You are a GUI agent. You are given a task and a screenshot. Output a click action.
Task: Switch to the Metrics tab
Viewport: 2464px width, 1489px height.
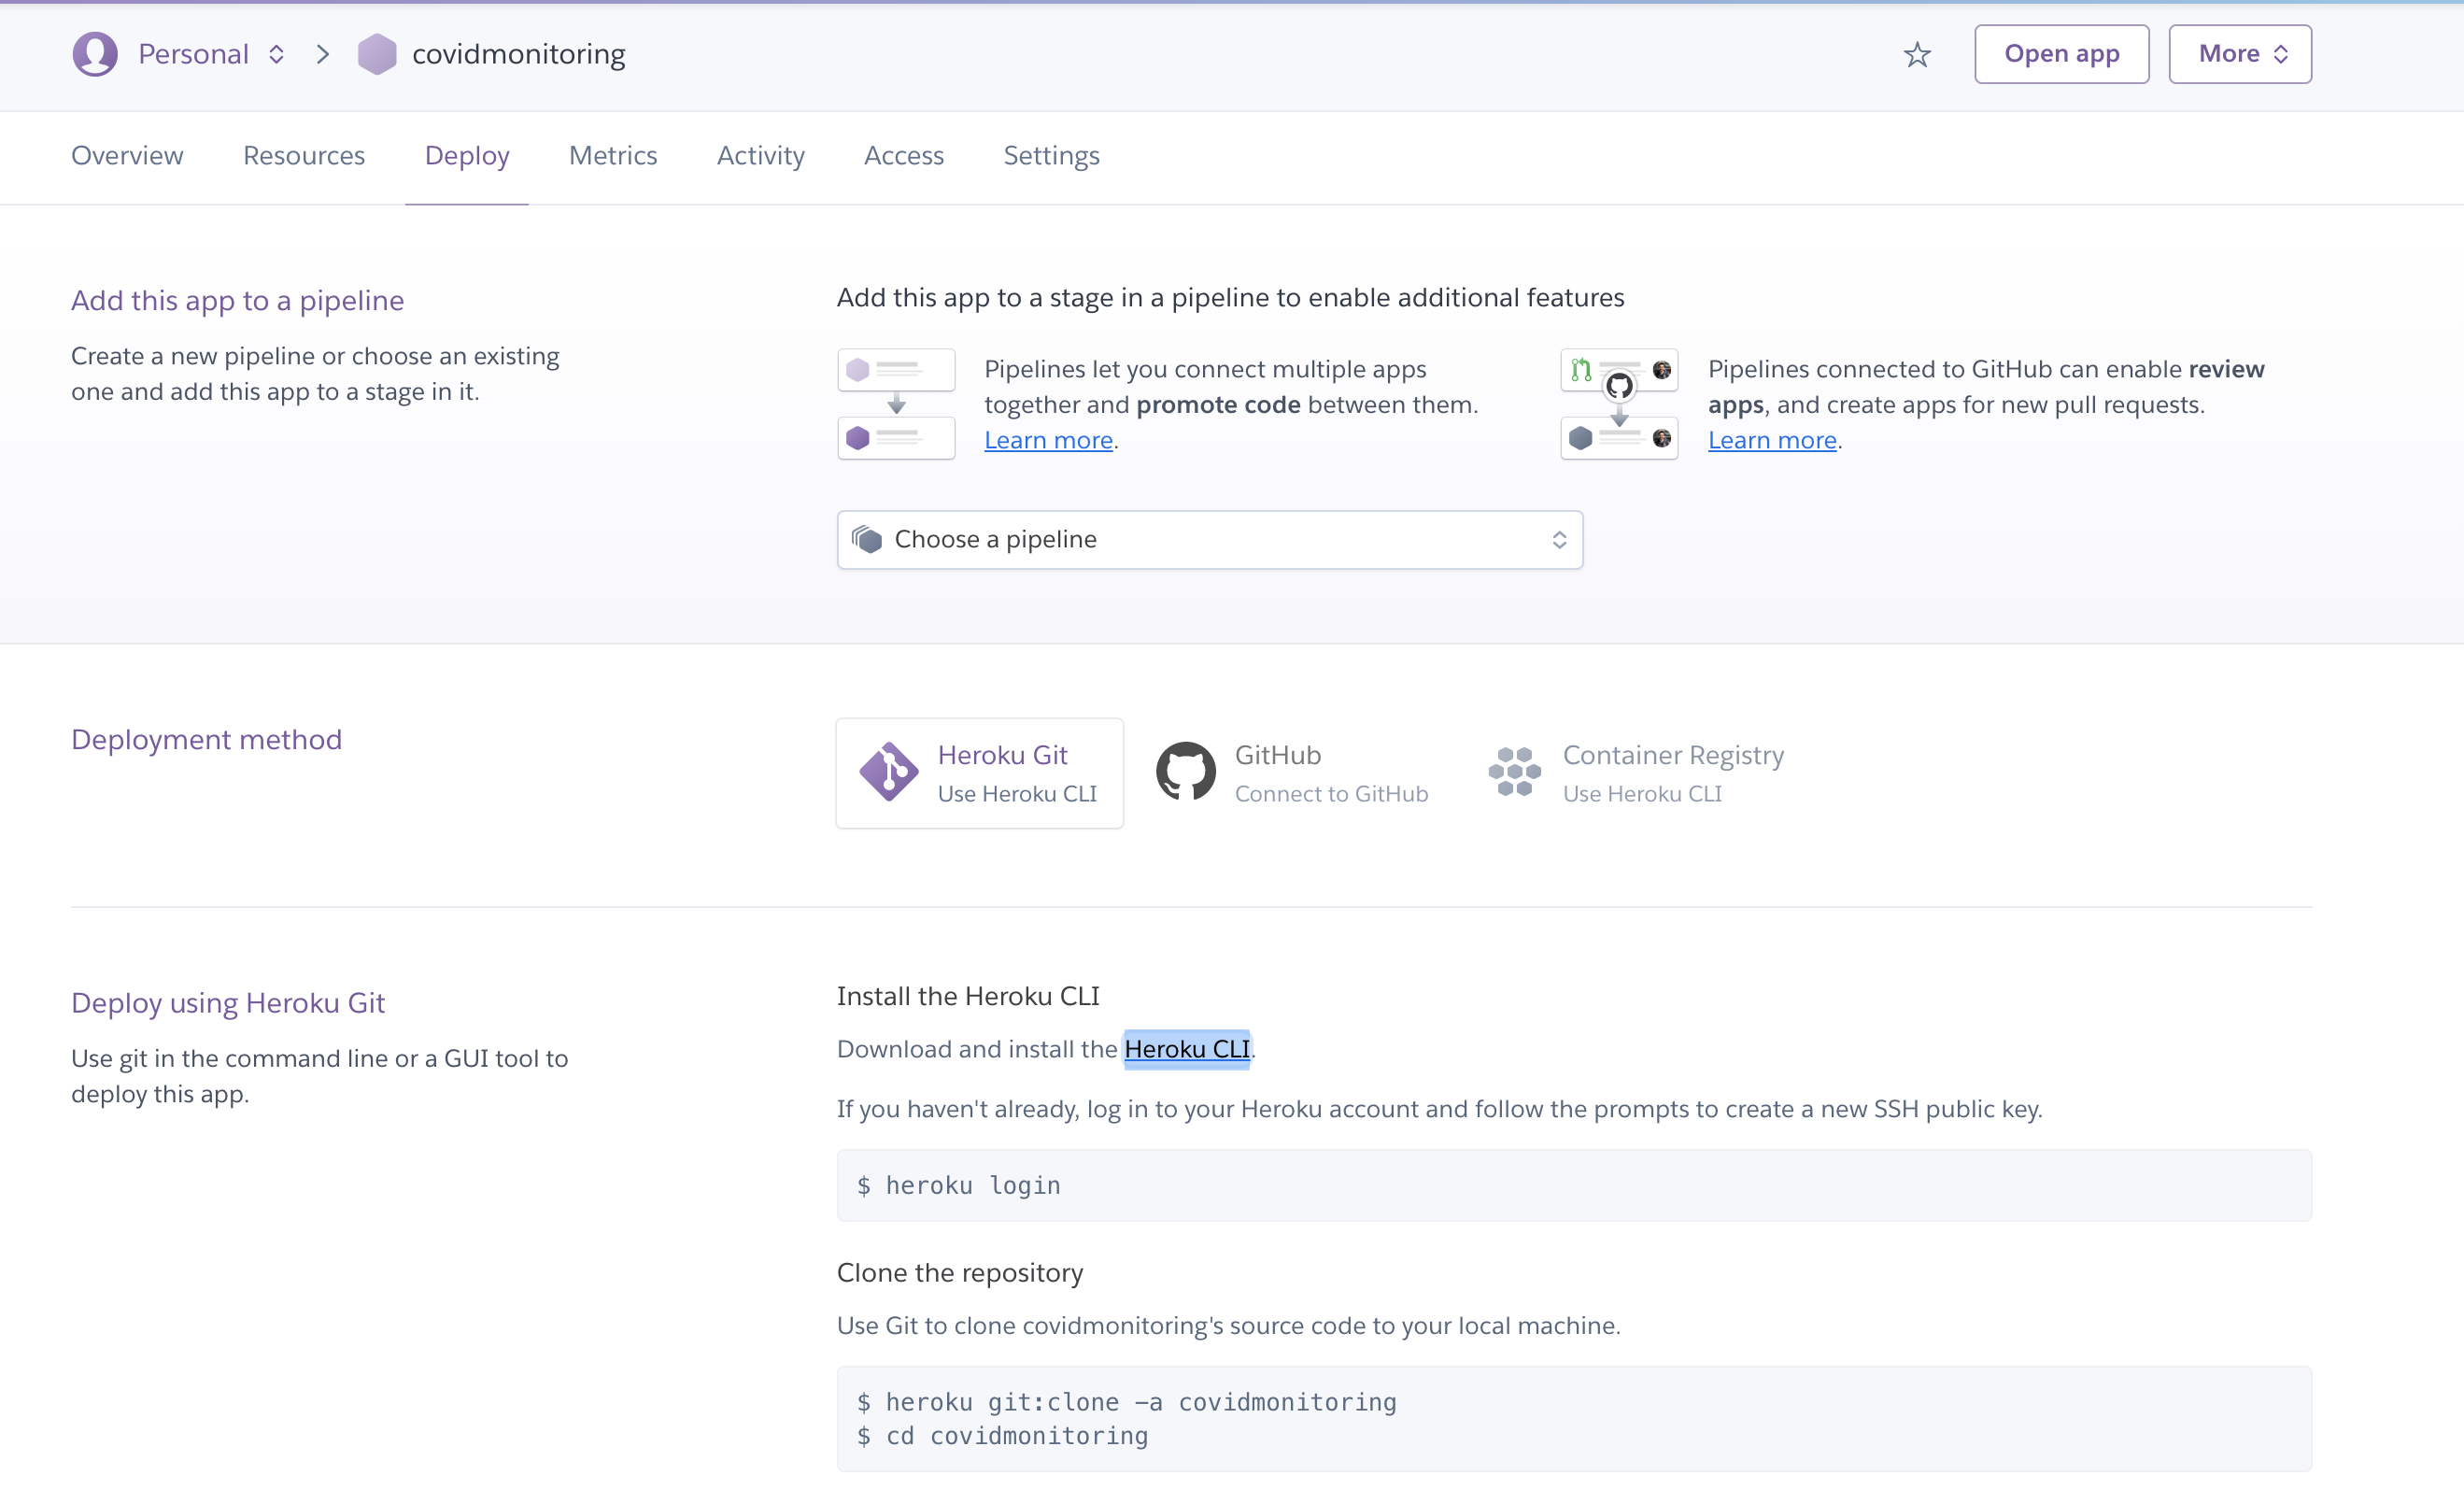coord(613,156)
